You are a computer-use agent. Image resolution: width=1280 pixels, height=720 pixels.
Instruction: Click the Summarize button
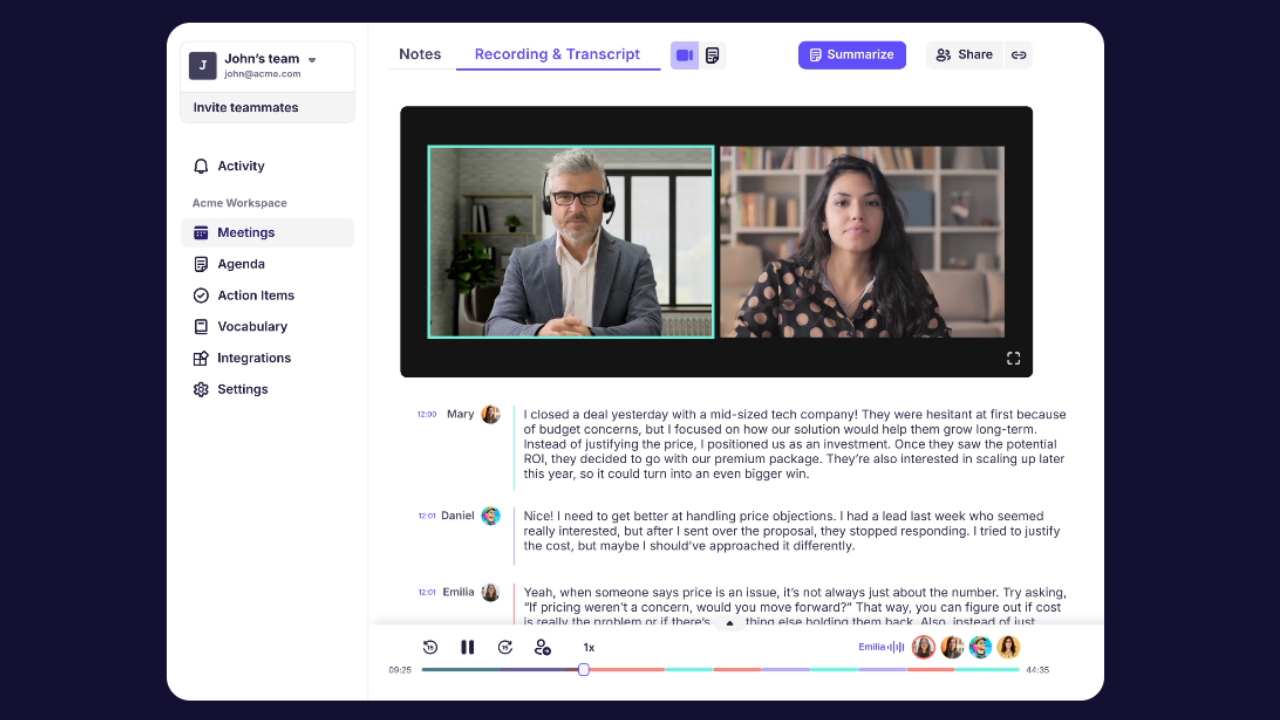coord(852,55)
